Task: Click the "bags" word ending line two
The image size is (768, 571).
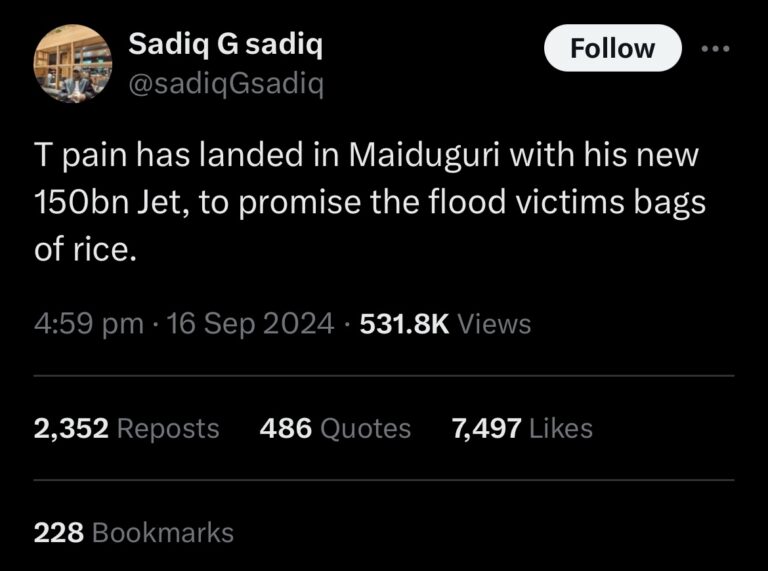Action: [x=679, y=203]
